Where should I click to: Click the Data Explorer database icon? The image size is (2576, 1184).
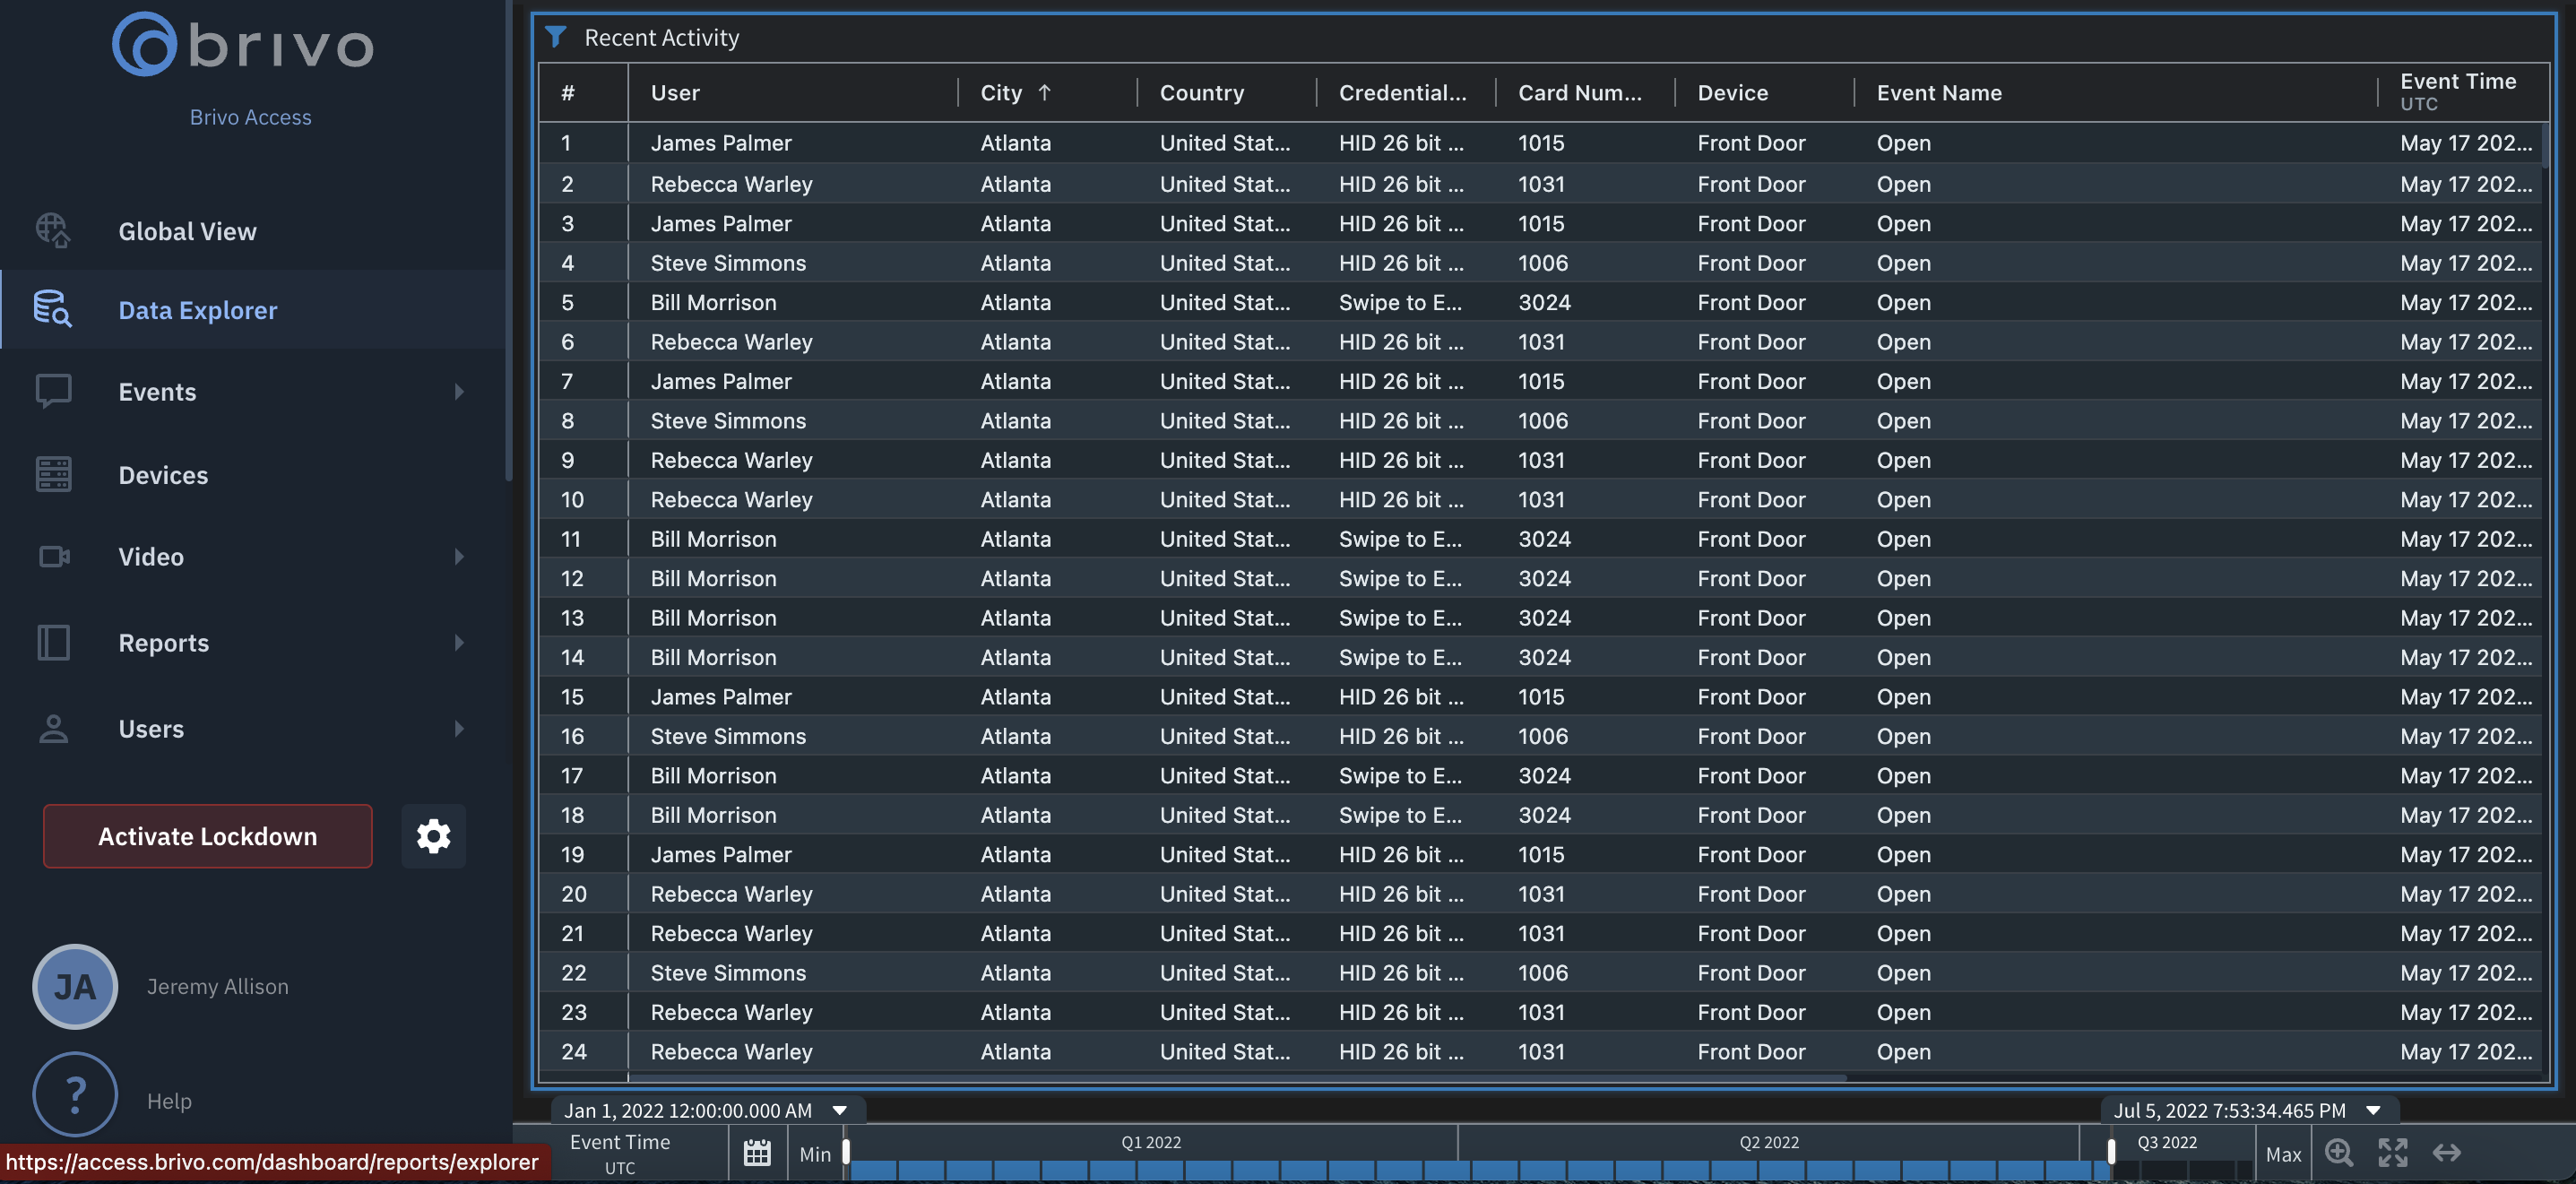click(53, 309)
